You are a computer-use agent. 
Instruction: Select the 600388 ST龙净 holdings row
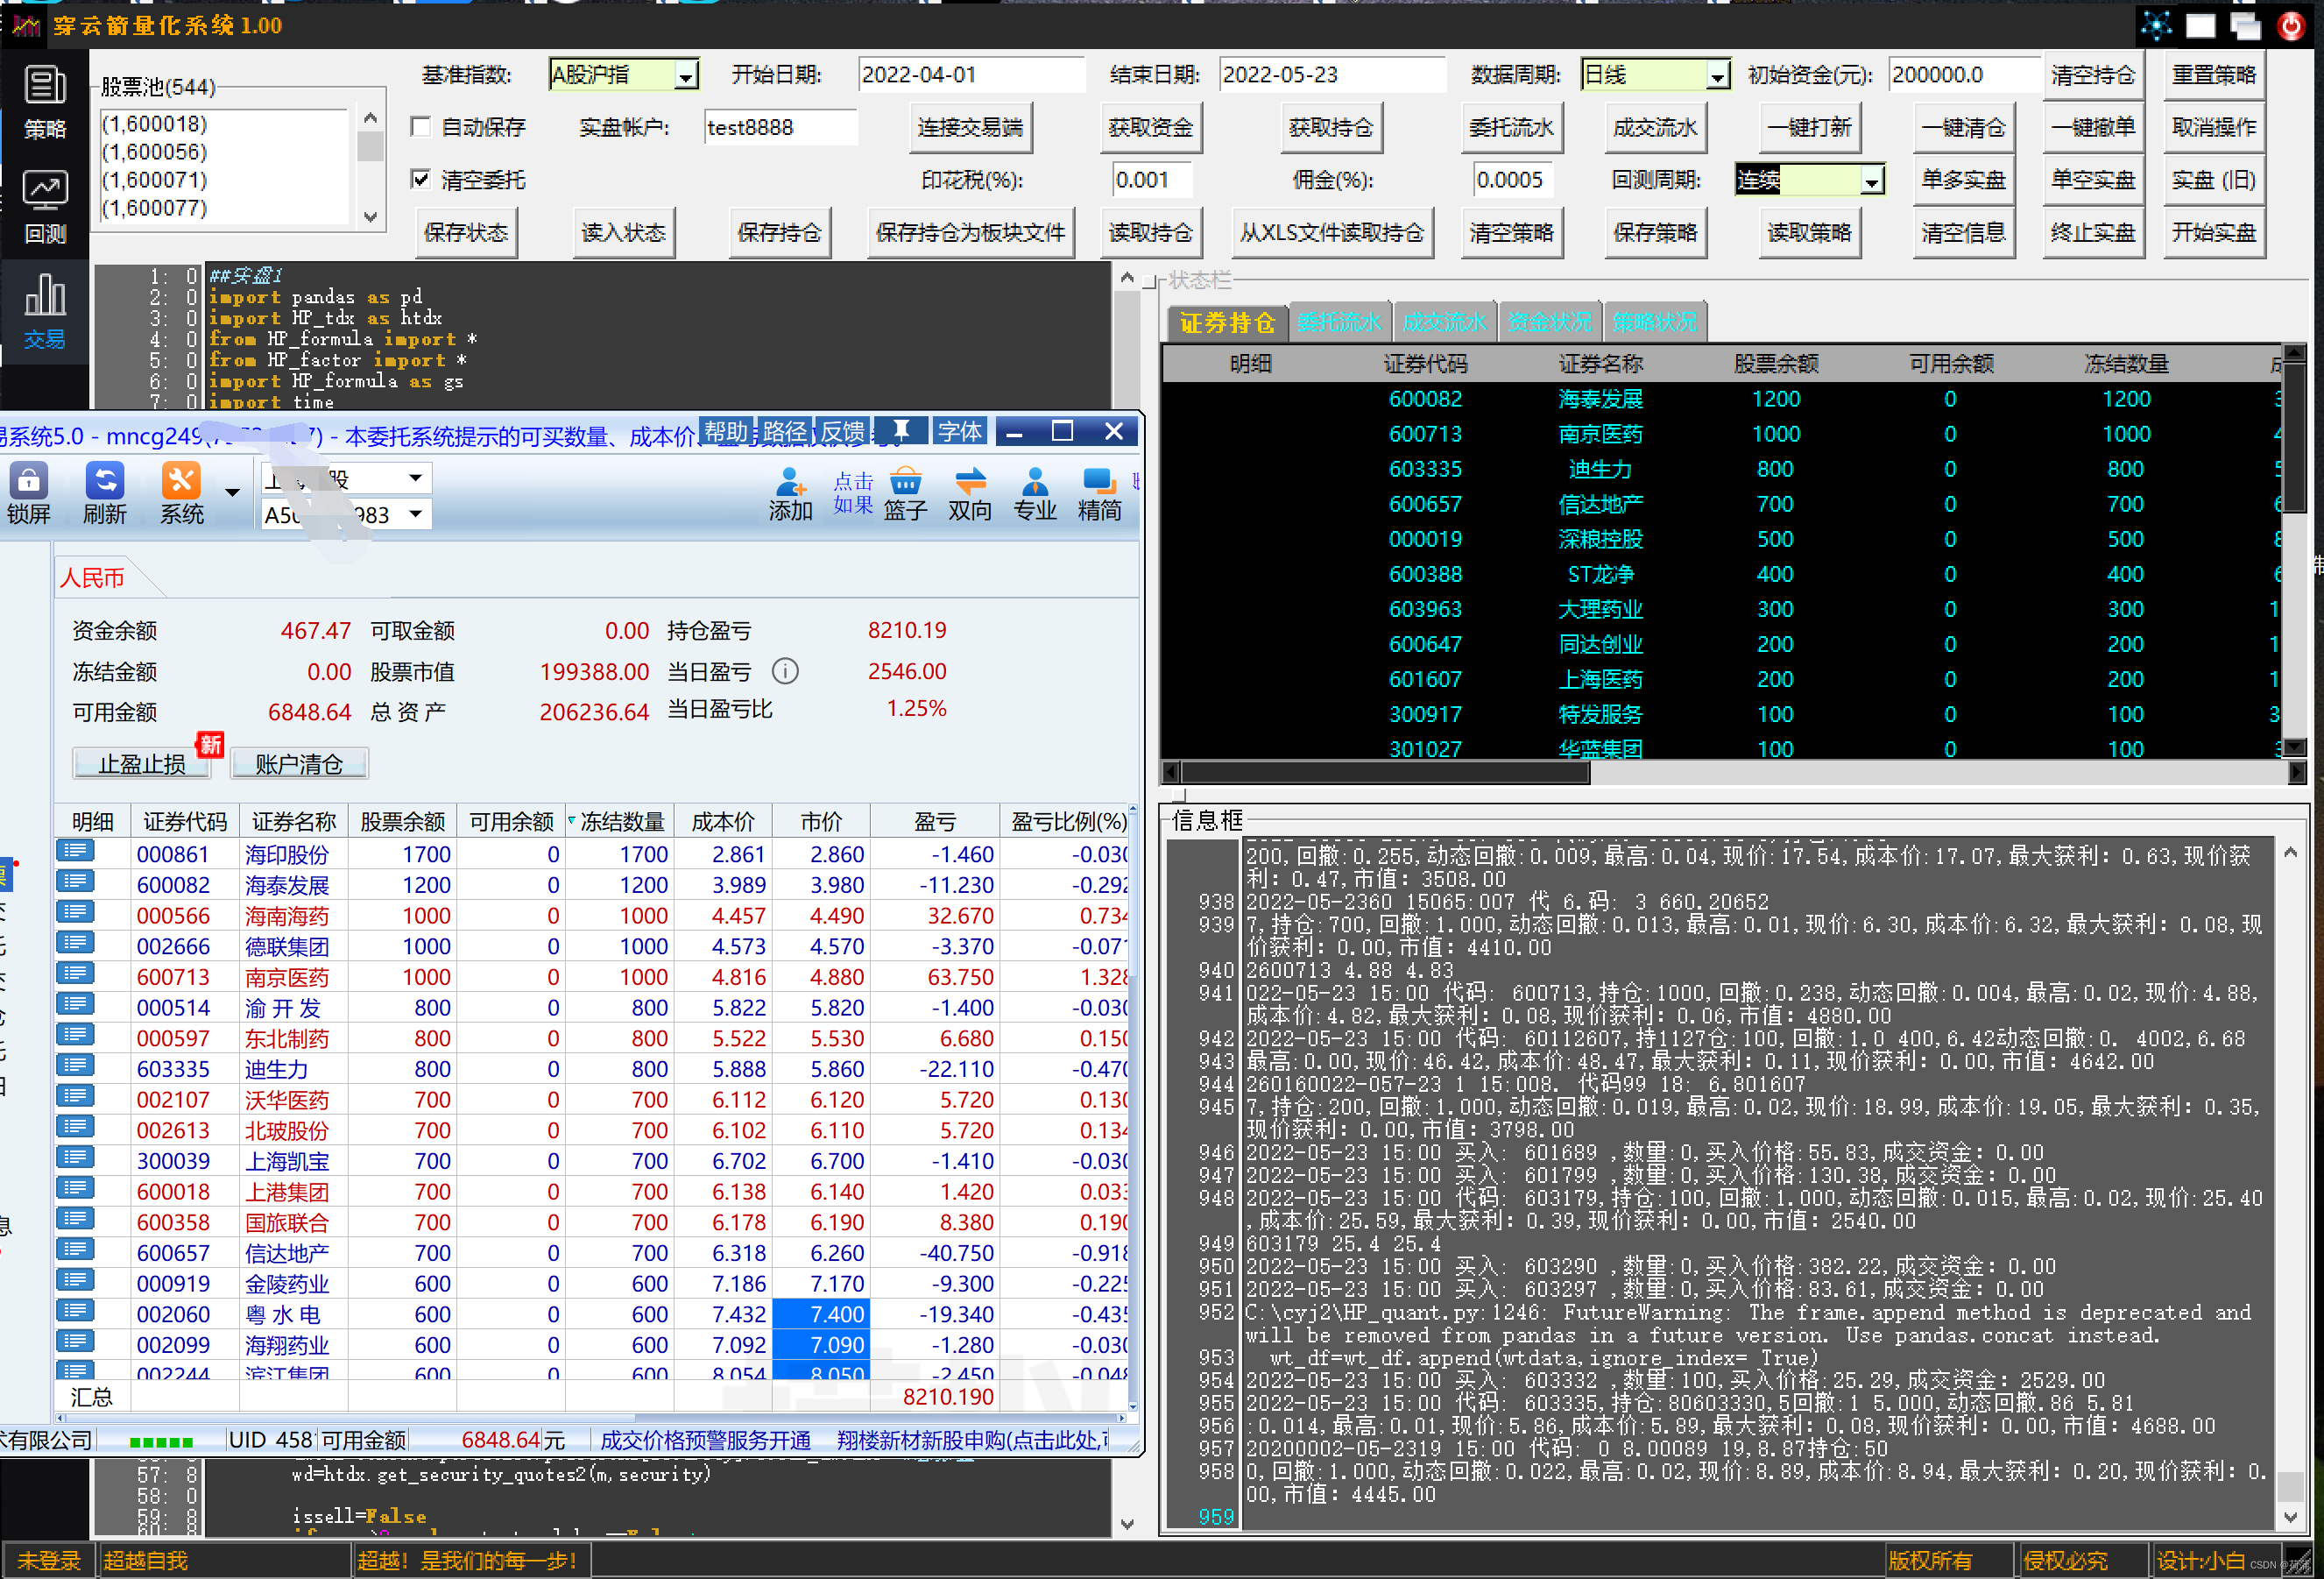click(x=1720, y=574)
